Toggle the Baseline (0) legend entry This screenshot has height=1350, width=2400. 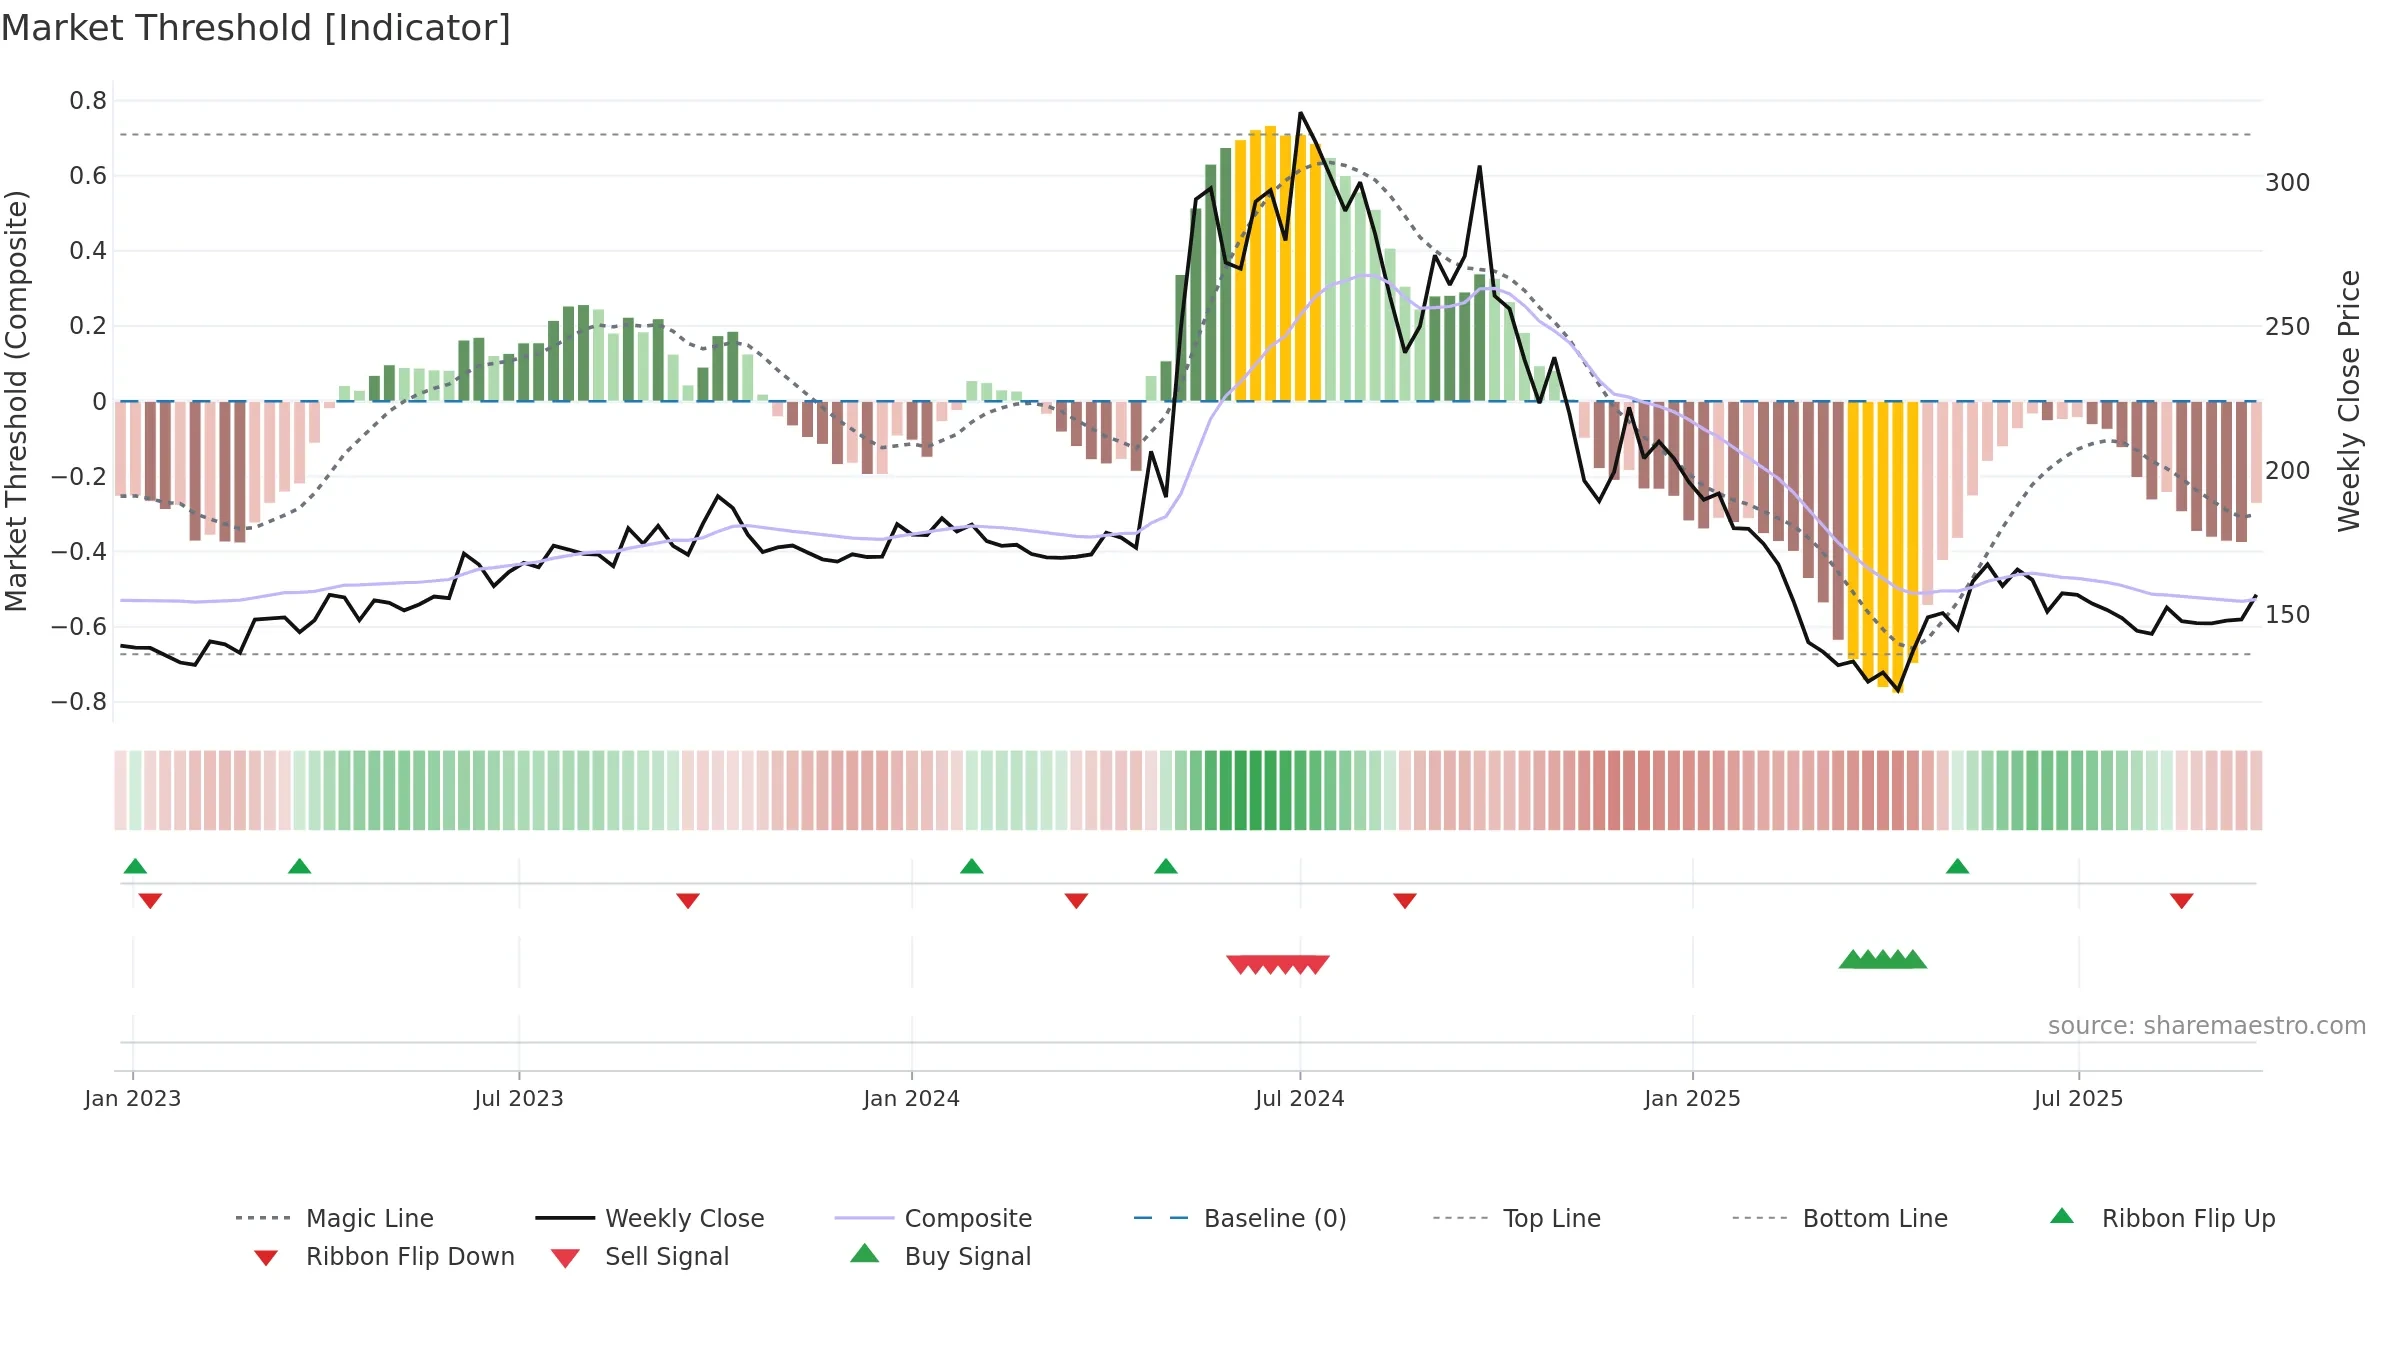(1240, 1218)
